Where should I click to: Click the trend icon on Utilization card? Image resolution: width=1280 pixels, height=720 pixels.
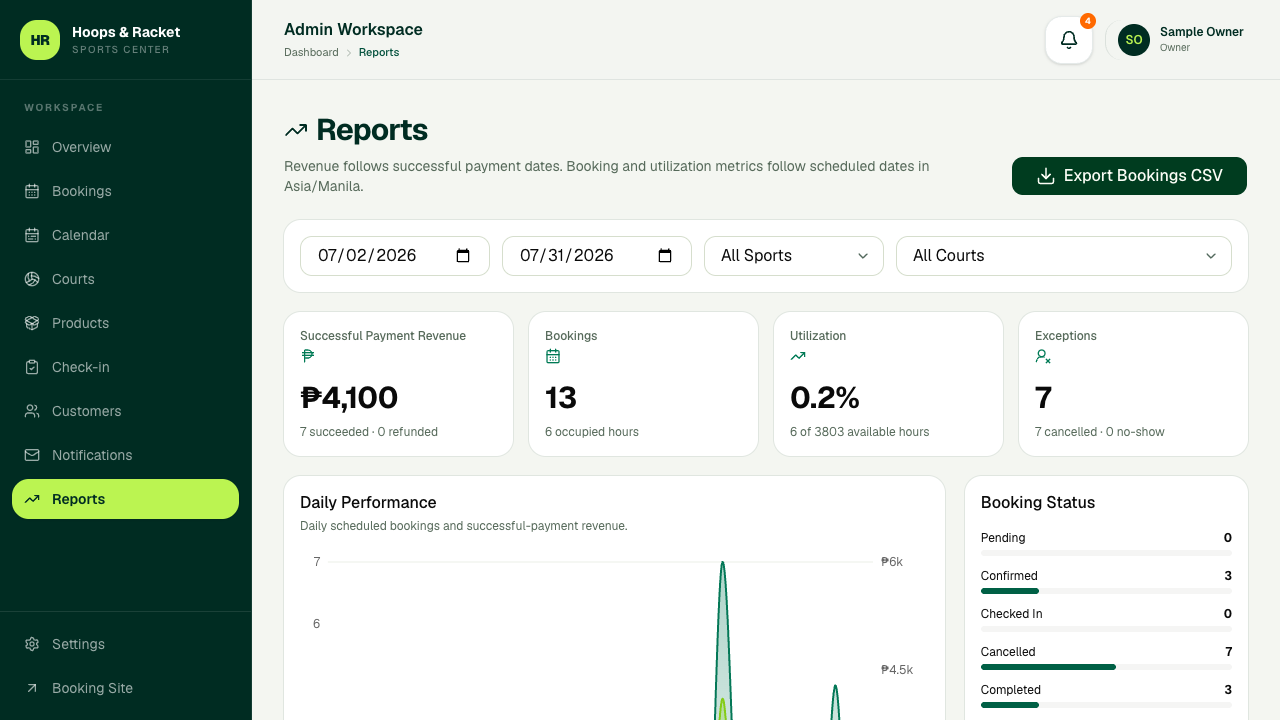[797, 356]
